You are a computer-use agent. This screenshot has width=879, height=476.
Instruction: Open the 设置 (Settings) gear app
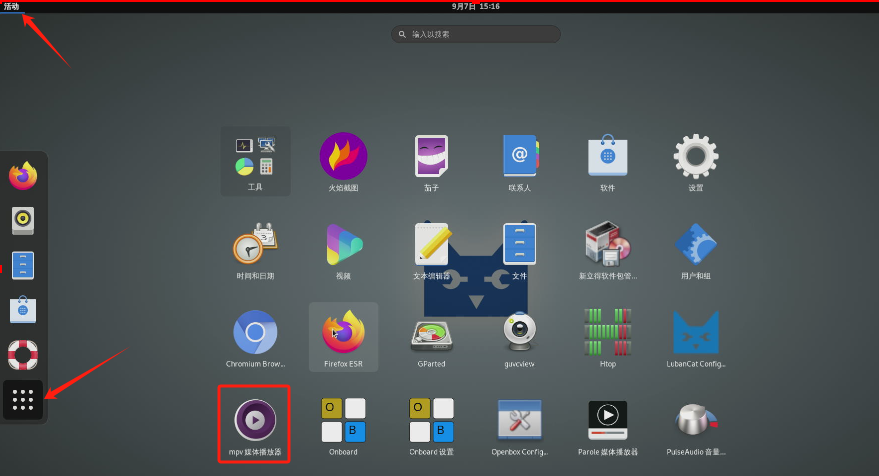pyautogui.click(x=695, y=156)
